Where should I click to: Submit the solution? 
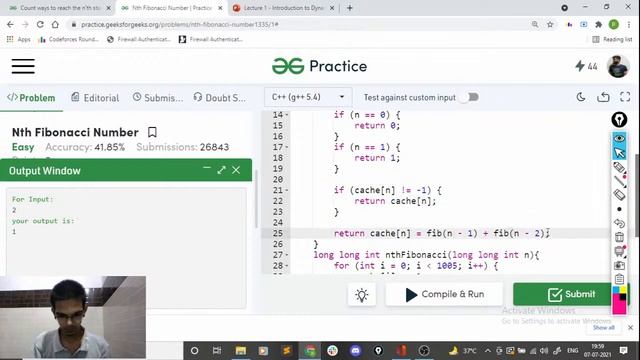570,294
